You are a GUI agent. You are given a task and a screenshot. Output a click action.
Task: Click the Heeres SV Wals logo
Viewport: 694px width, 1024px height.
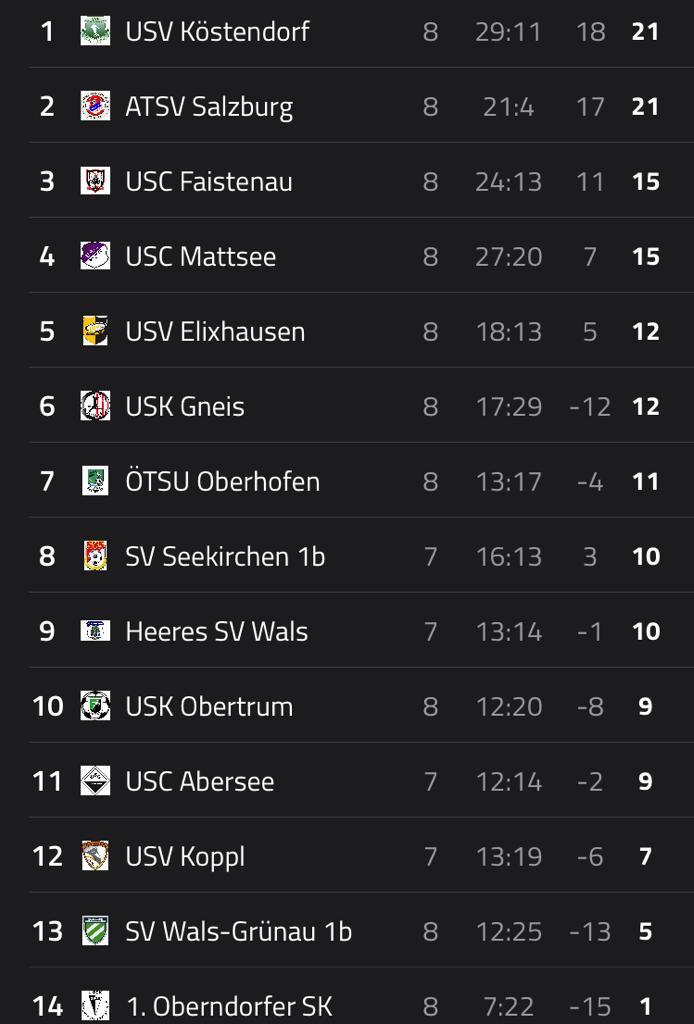(x=95, y=631)
